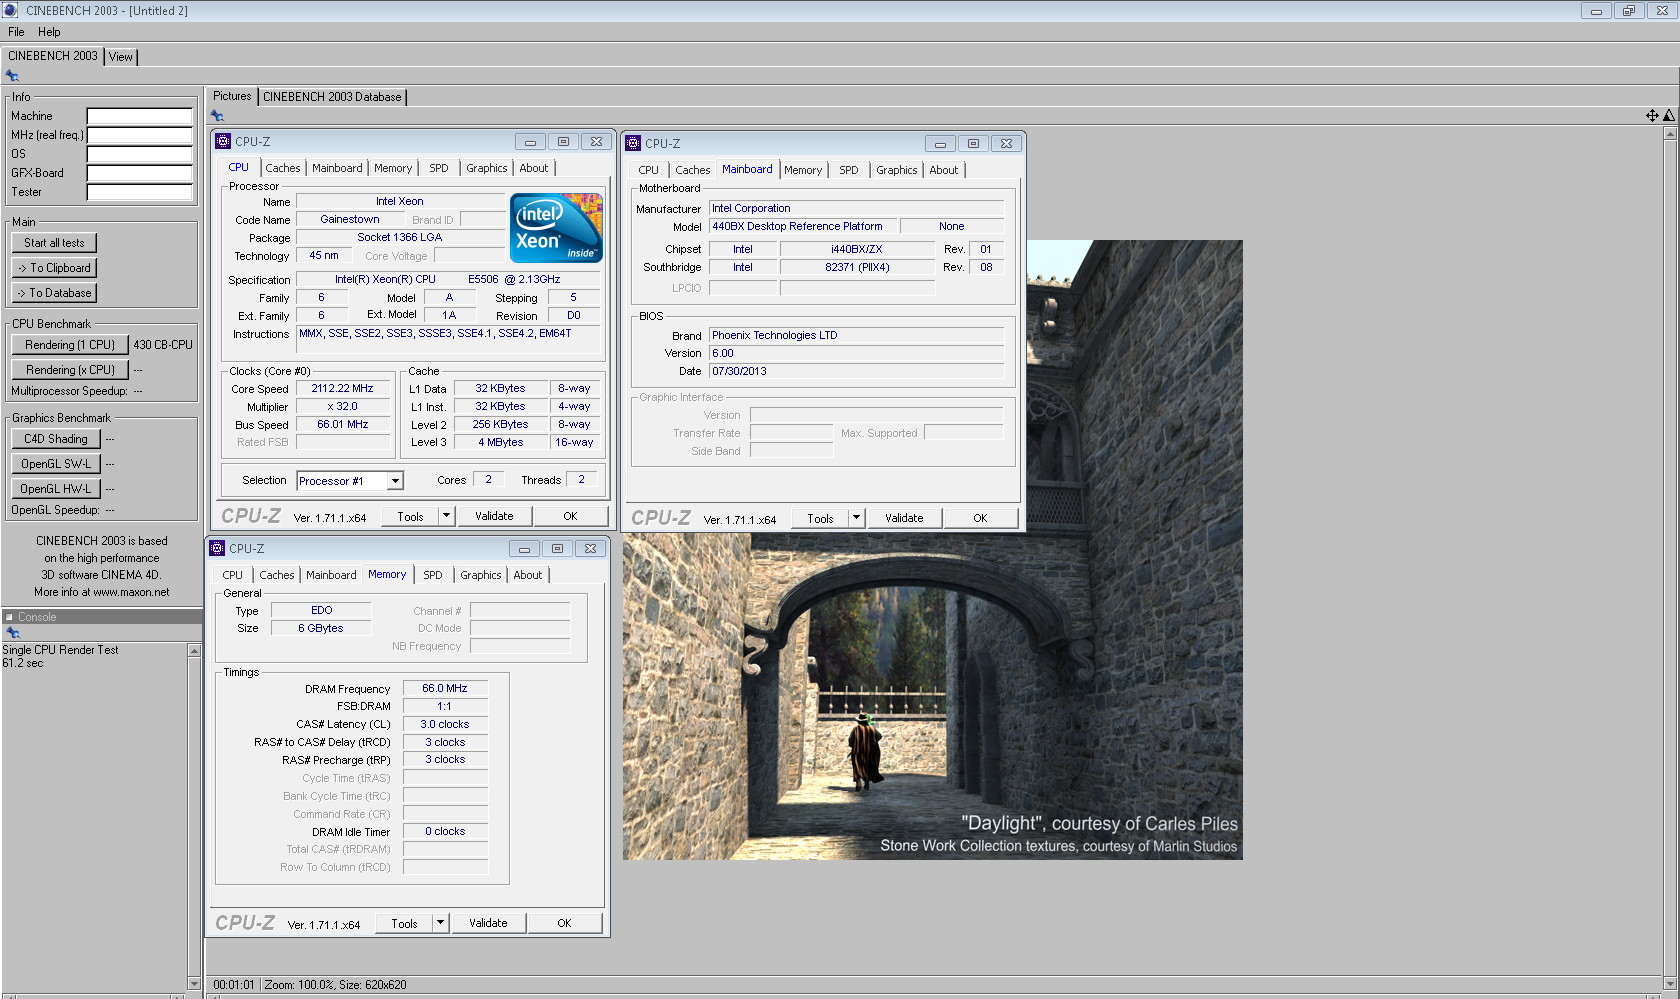
Task: Click the OS input field
Action: tap(139, 154)
